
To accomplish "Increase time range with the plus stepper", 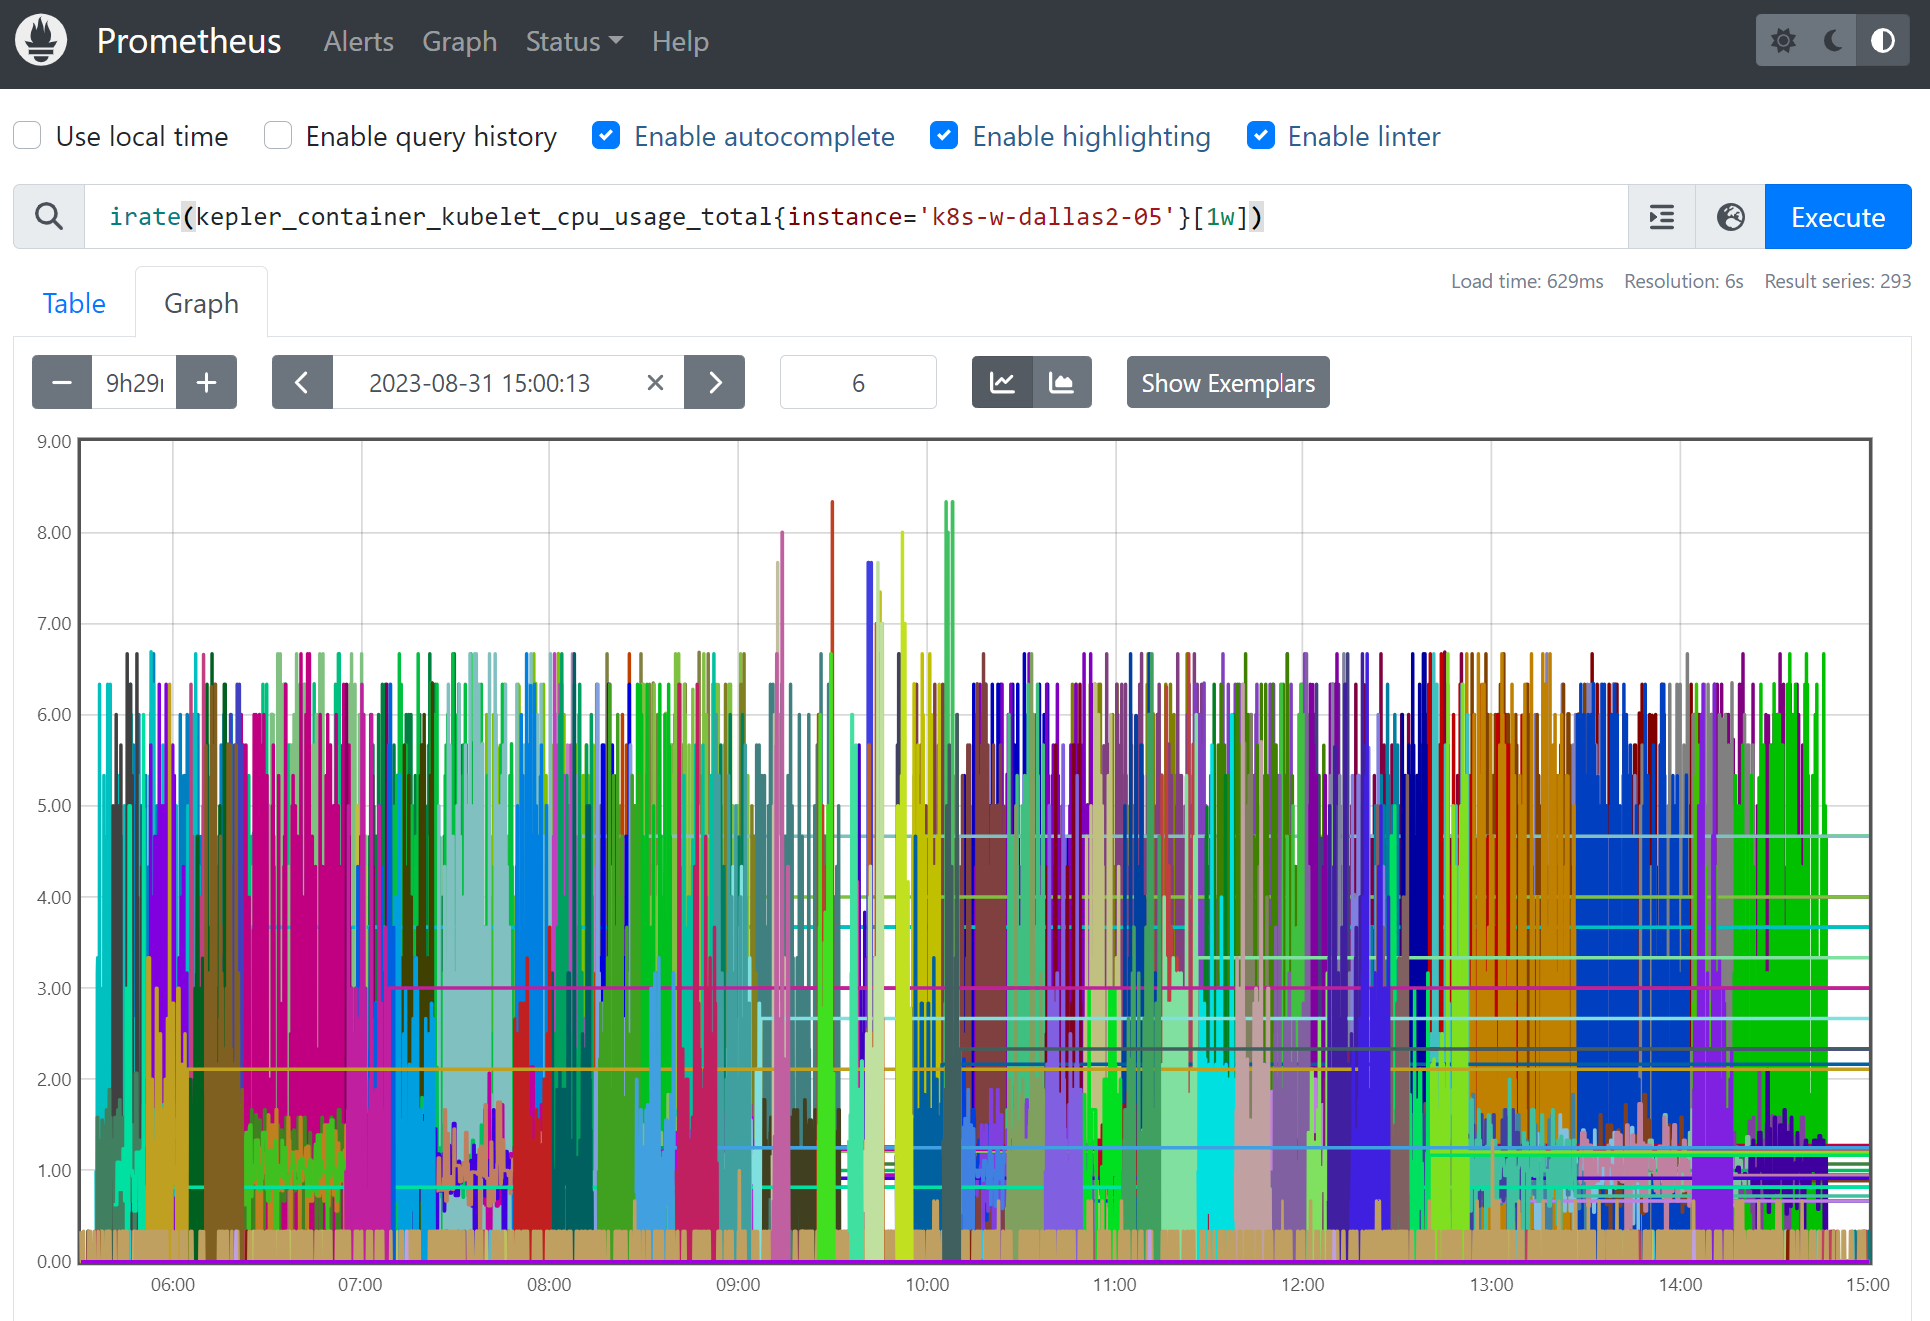I will pos(206,382).
